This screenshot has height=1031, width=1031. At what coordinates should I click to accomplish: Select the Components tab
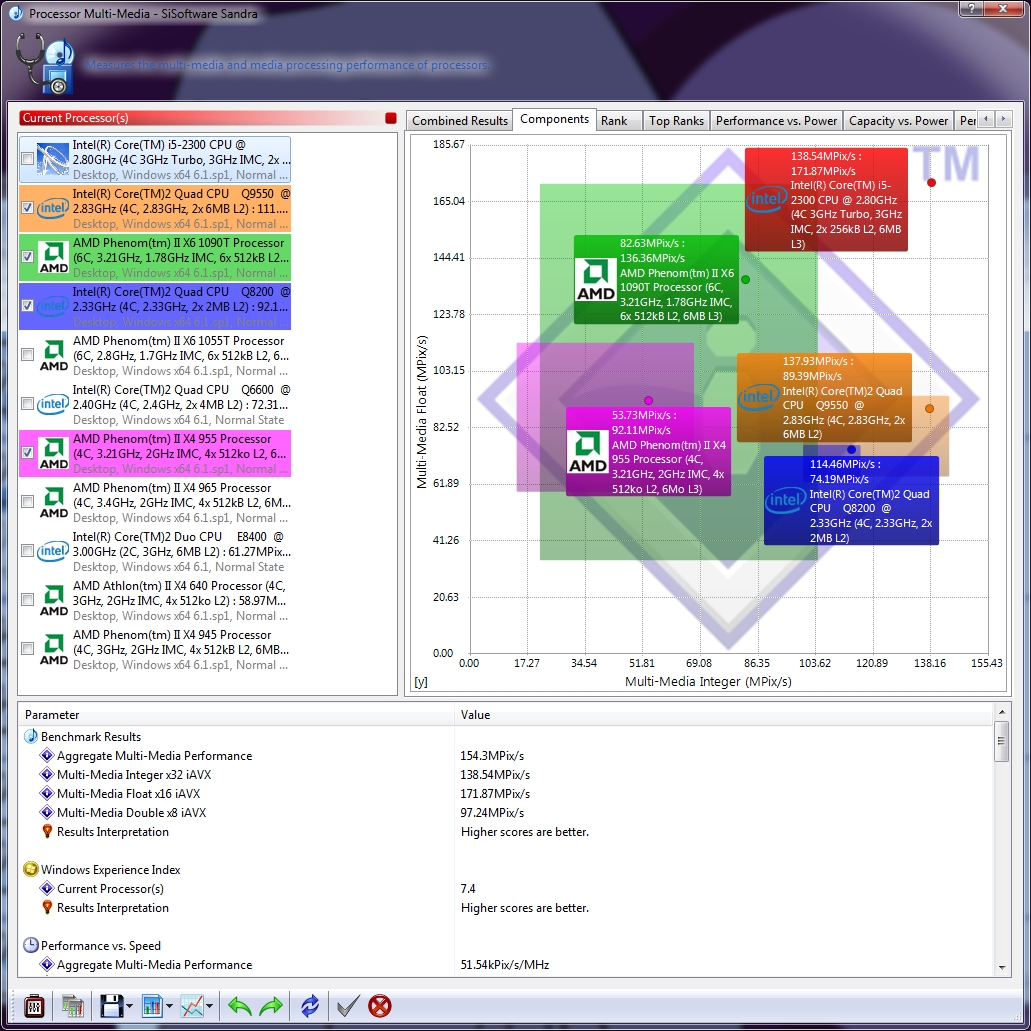pyautogui.click(x=554, y=119)
